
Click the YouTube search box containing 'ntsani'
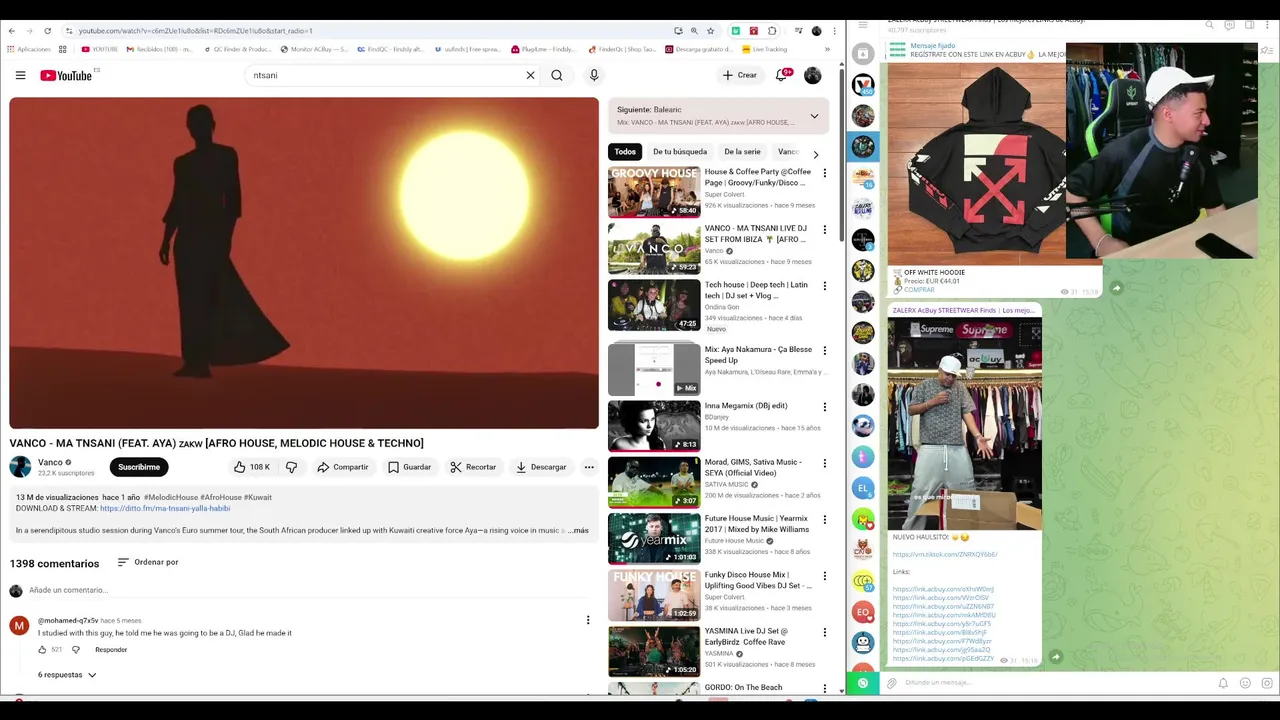click(390, 75)
